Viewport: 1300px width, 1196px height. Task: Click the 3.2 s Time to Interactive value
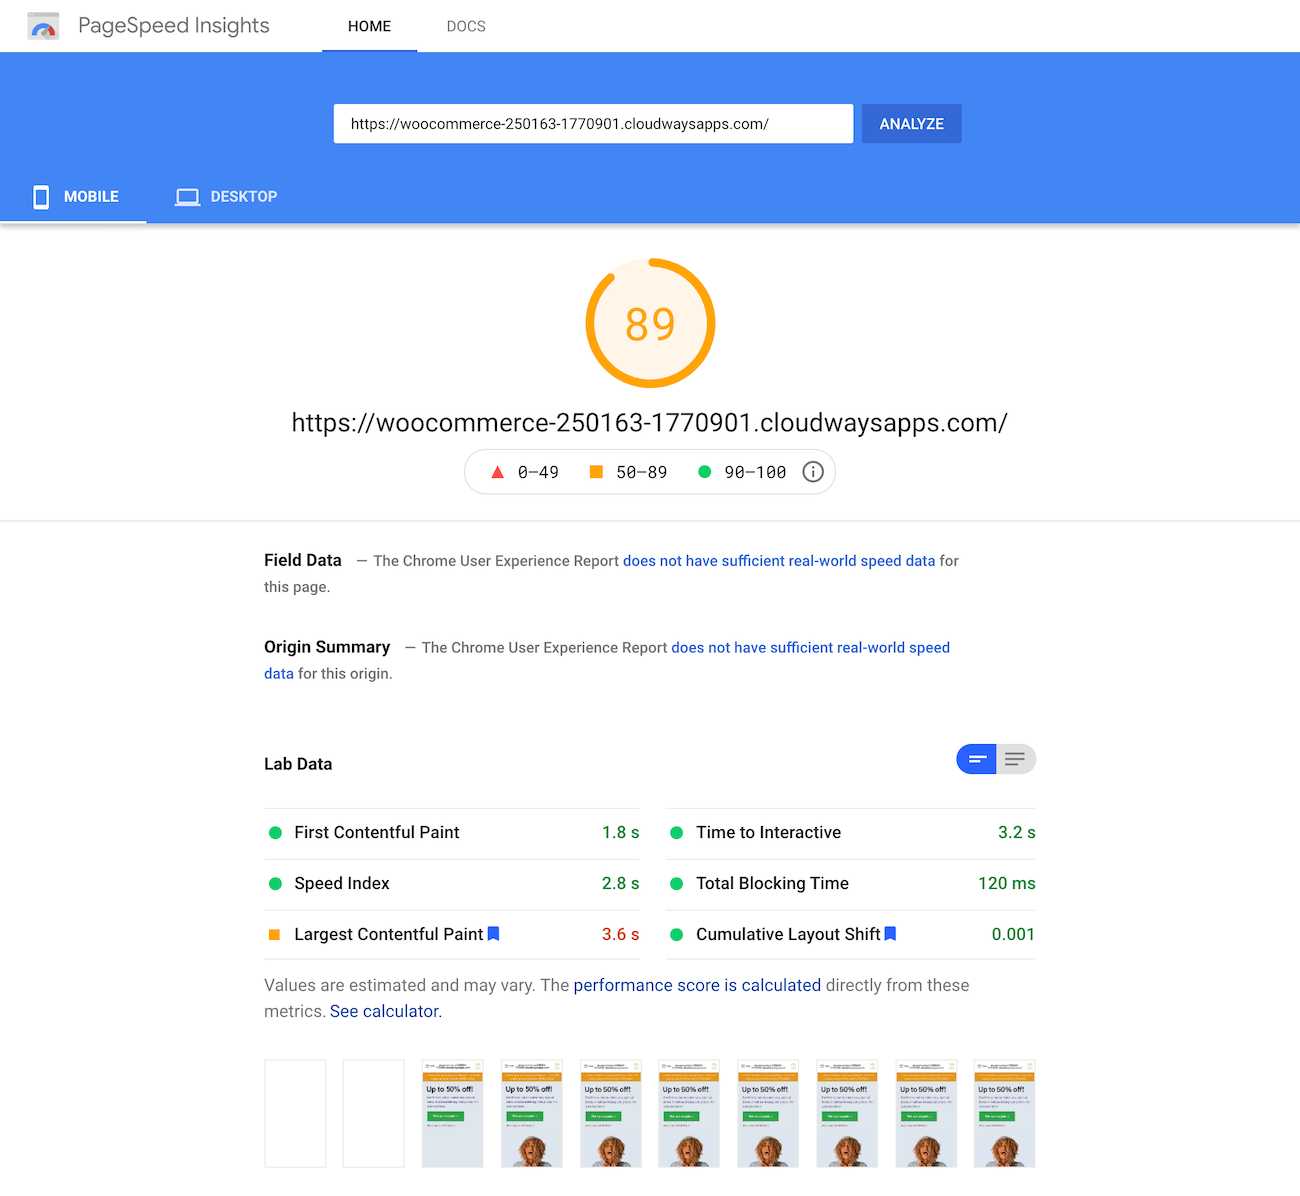pos(1016,832)
